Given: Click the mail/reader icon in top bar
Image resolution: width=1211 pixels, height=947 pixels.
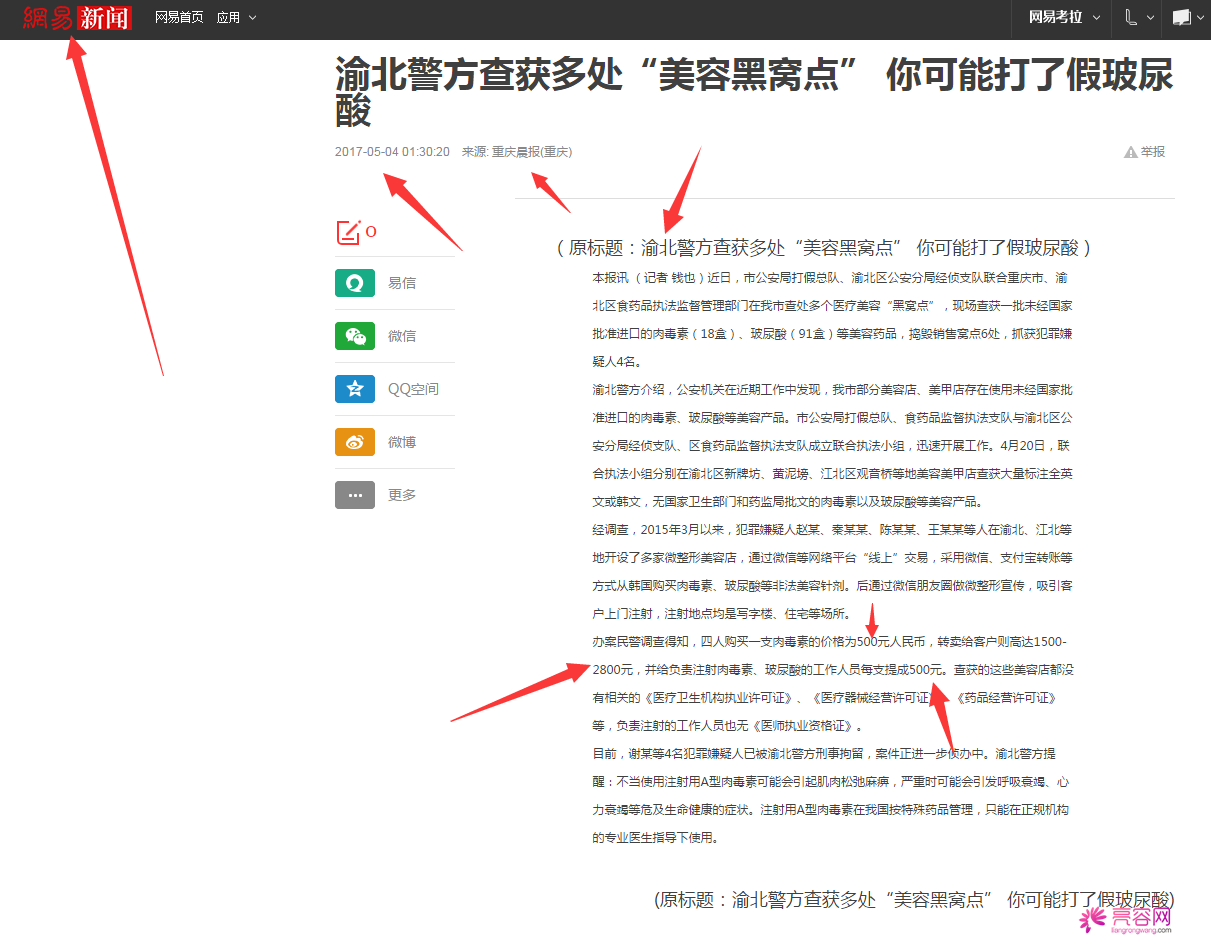Looking at the screenshot, I should click(1181, 17).
